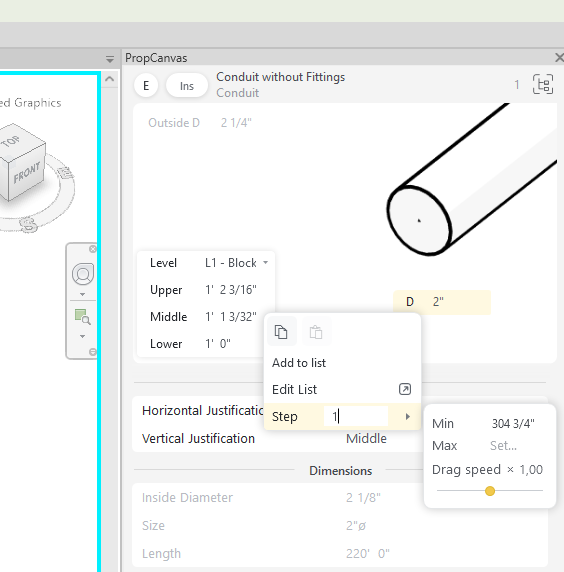
Task: Click the Middle 1' 1 3/32" value
Action: tap(231, 317)
